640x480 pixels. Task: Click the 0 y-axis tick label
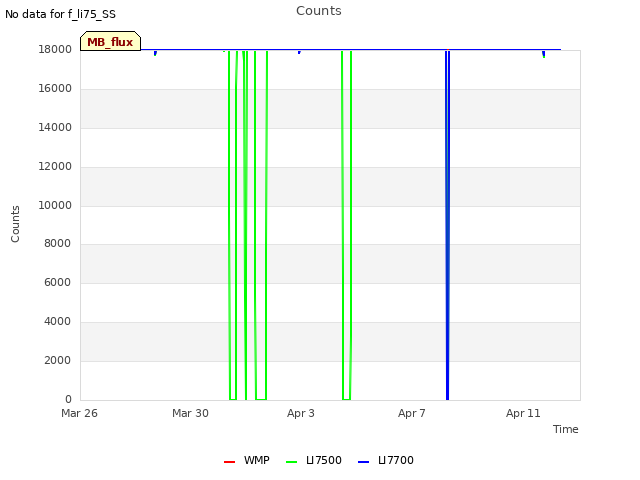click(68, 399)
